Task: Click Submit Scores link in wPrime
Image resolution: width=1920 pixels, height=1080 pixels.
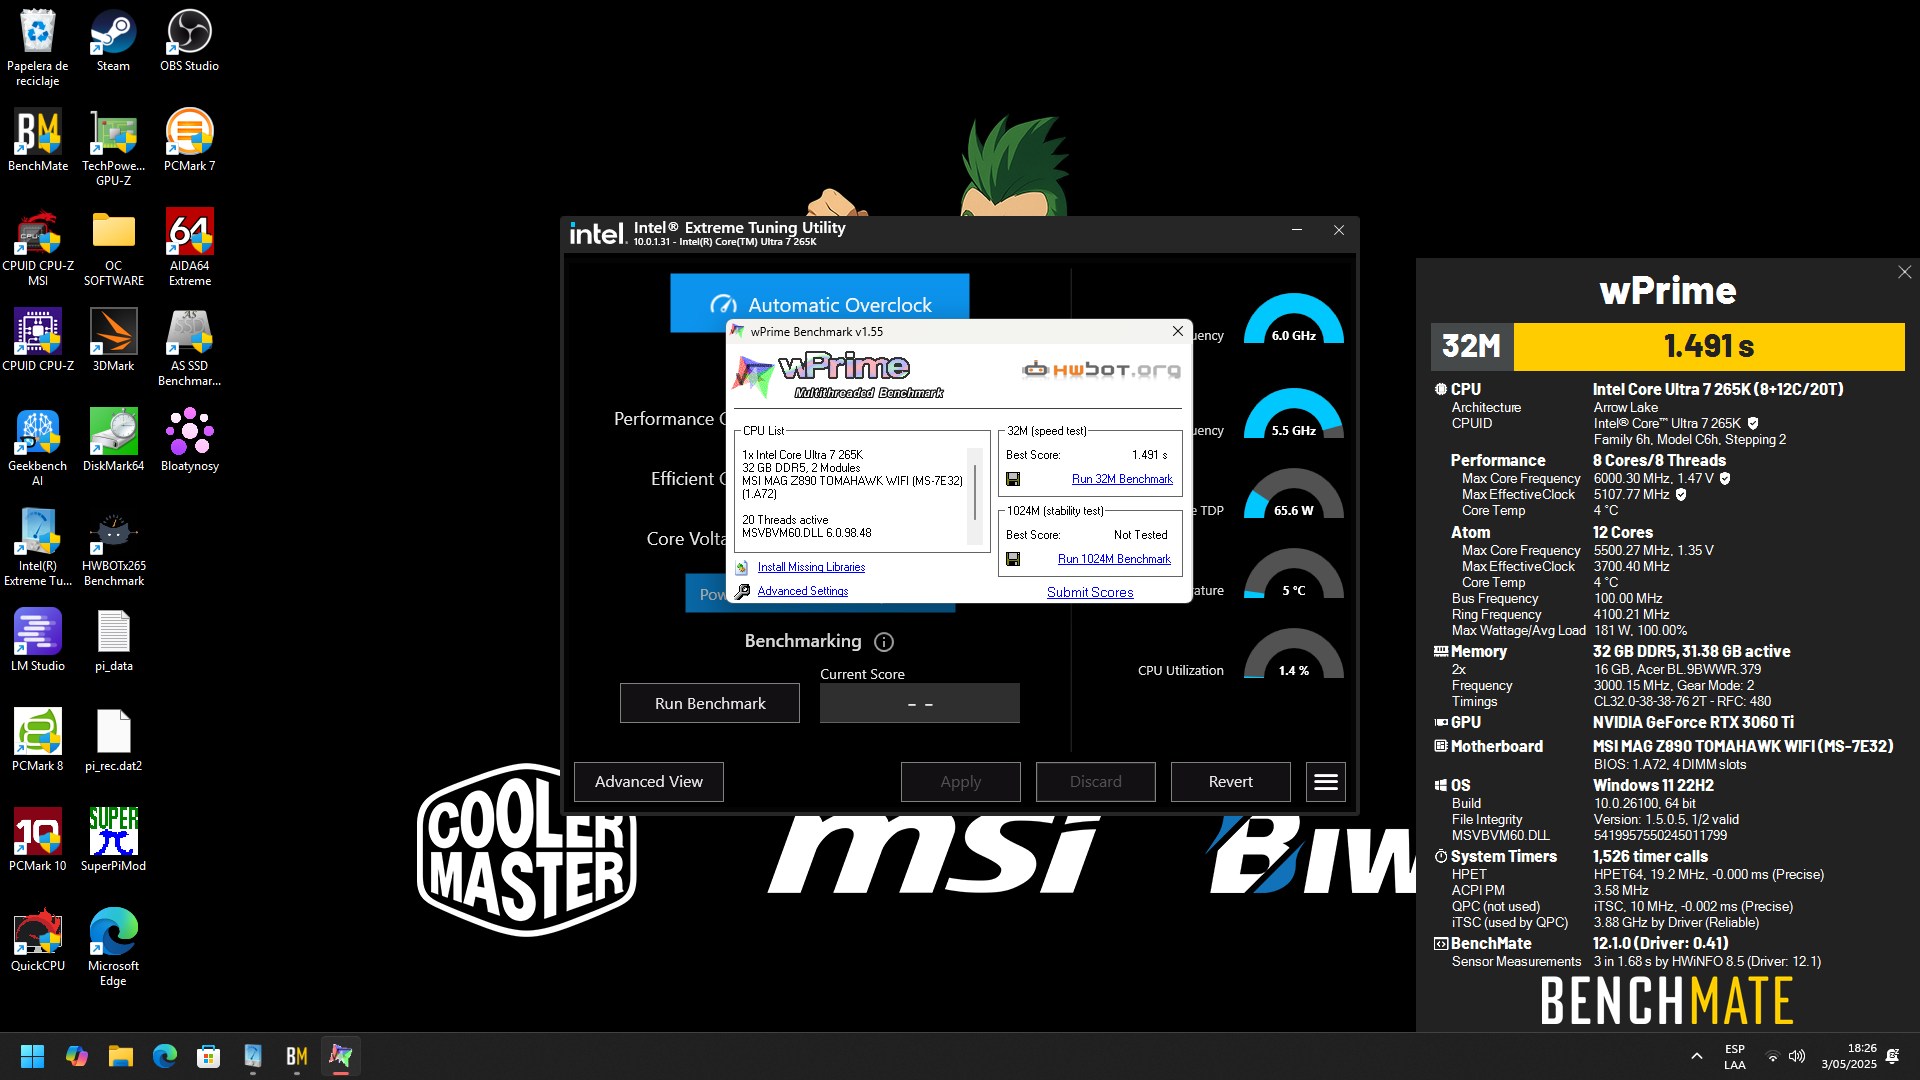Action: 1090,592
